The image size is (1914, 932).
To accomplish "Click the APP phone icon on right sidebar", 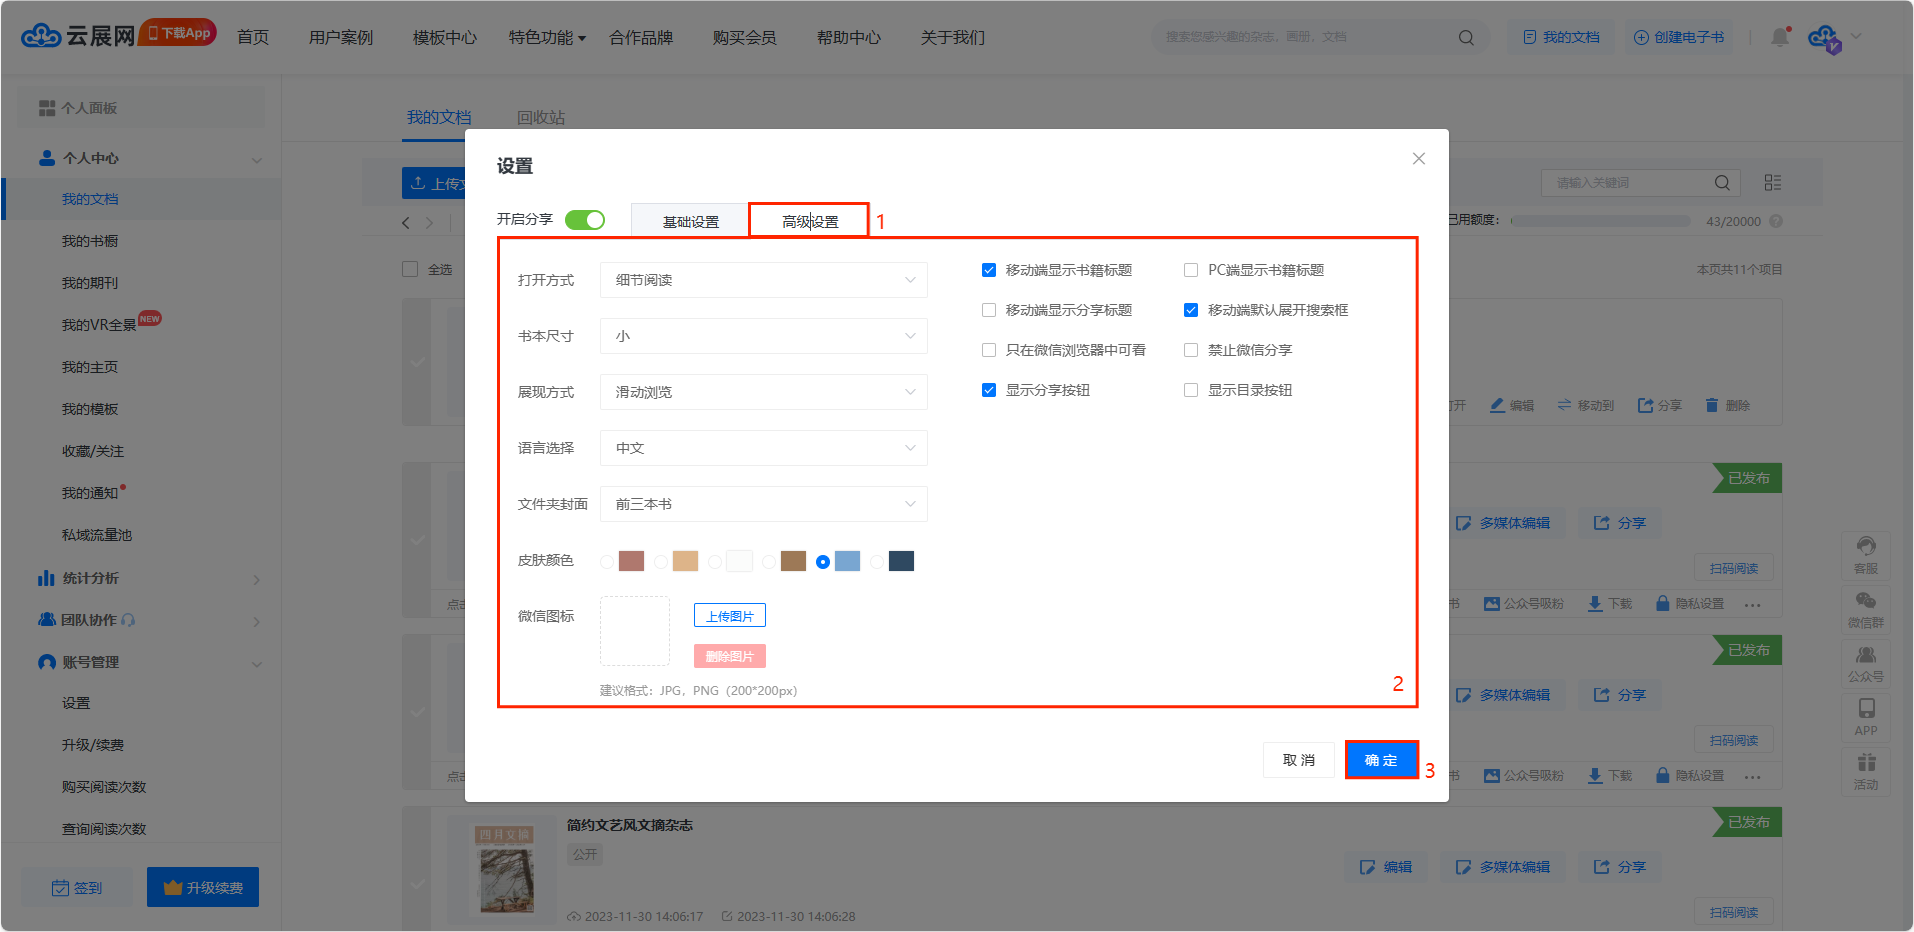I will pos(1866,716).
